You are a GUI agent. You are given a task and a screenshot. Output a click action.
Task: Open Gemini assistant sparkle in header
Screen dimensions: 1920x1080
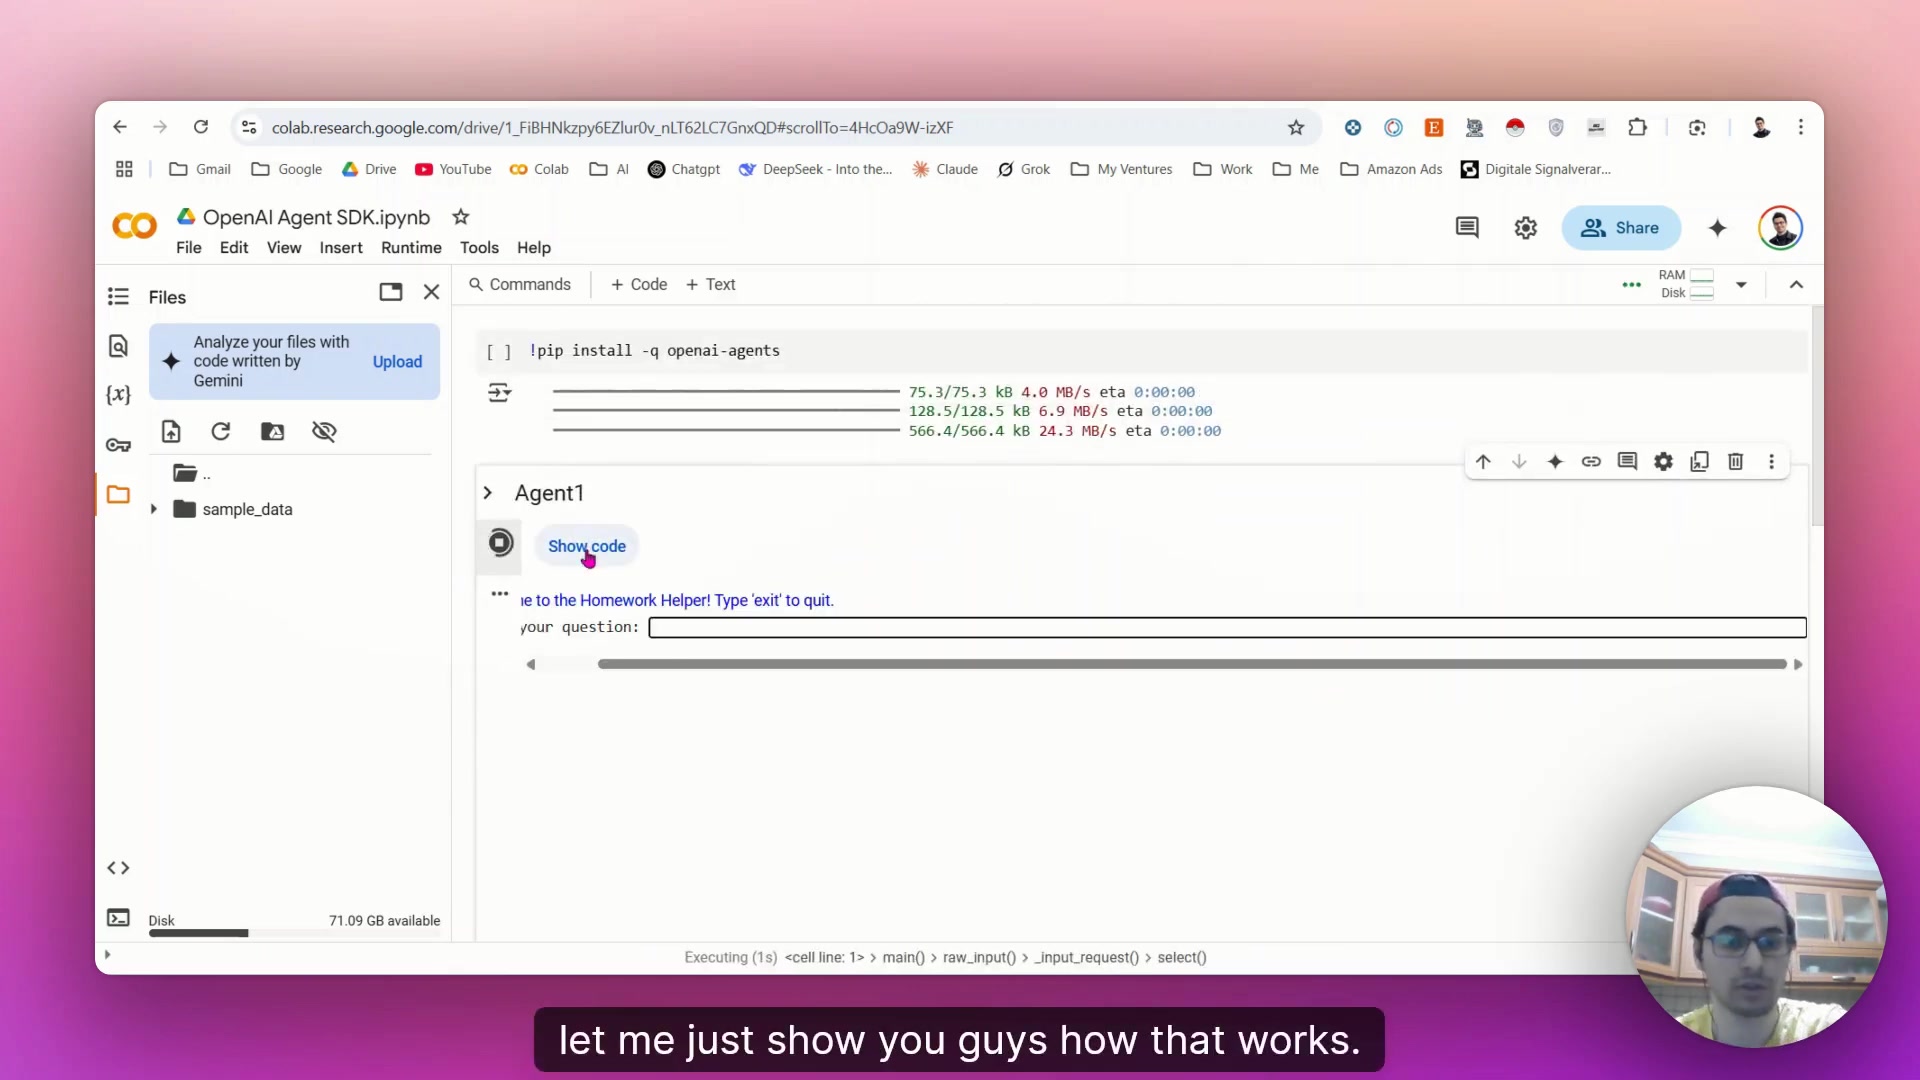[x=1717, y=228]
